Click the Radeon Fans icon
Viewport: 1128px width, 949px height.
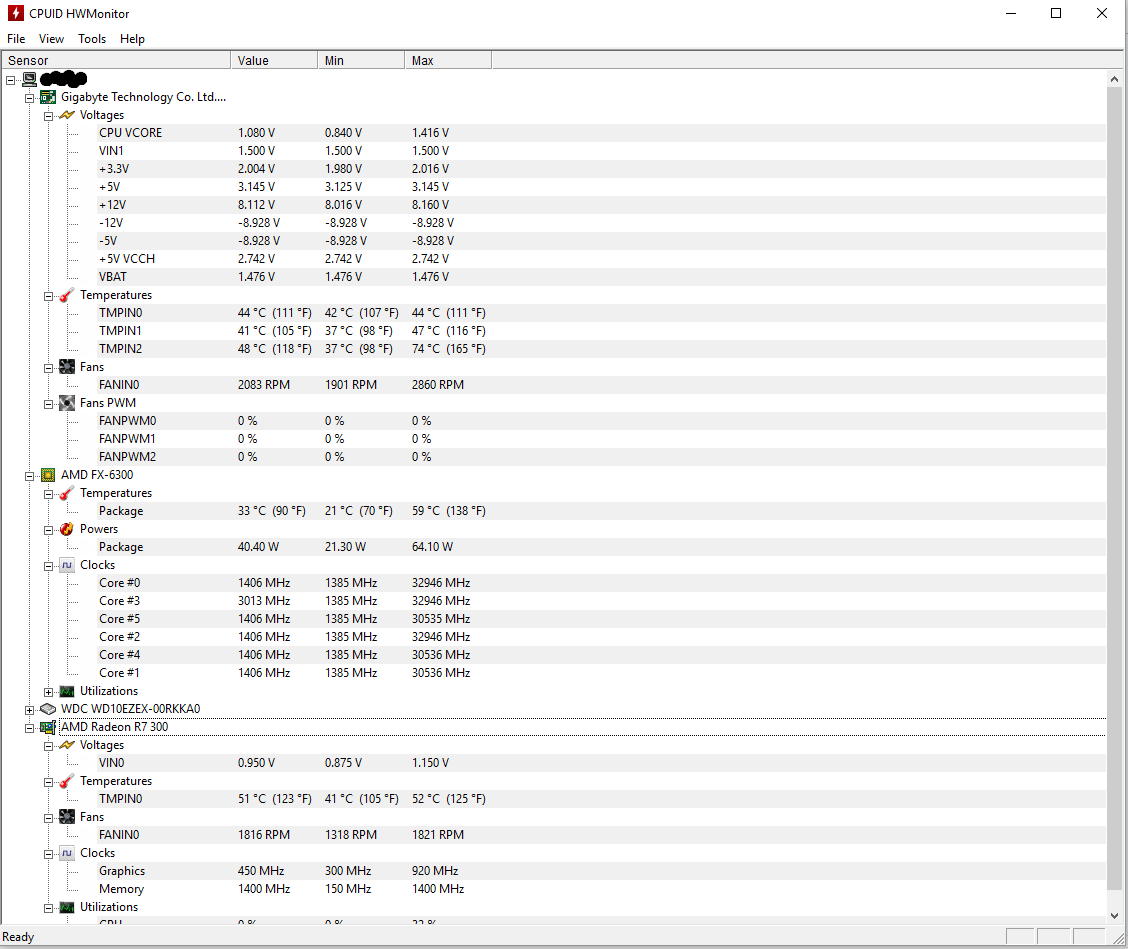click(x=67, y=817)
